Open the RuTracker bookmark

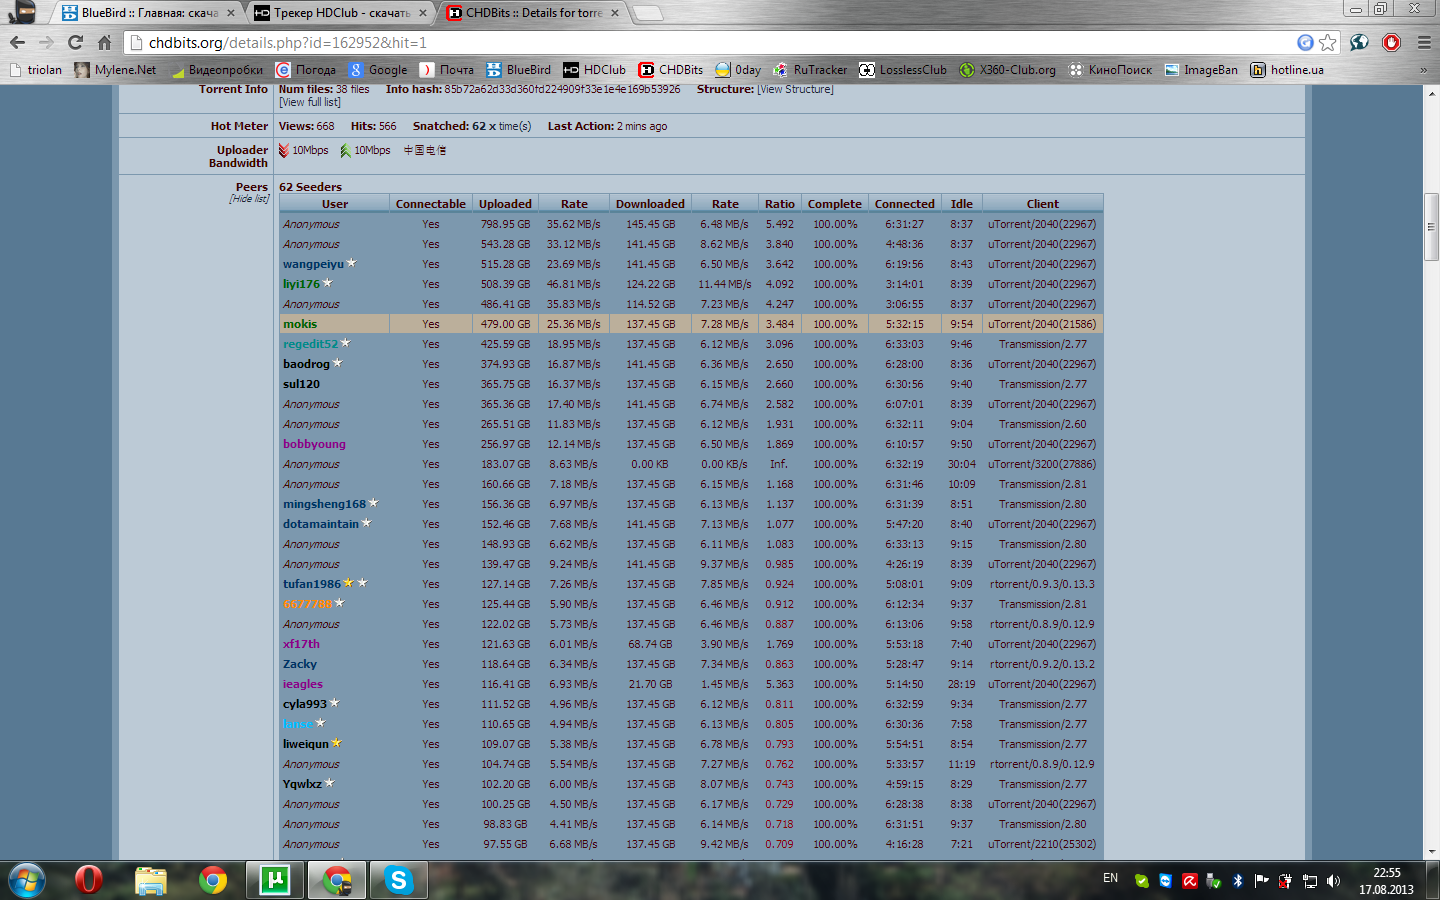pos(810,70)
